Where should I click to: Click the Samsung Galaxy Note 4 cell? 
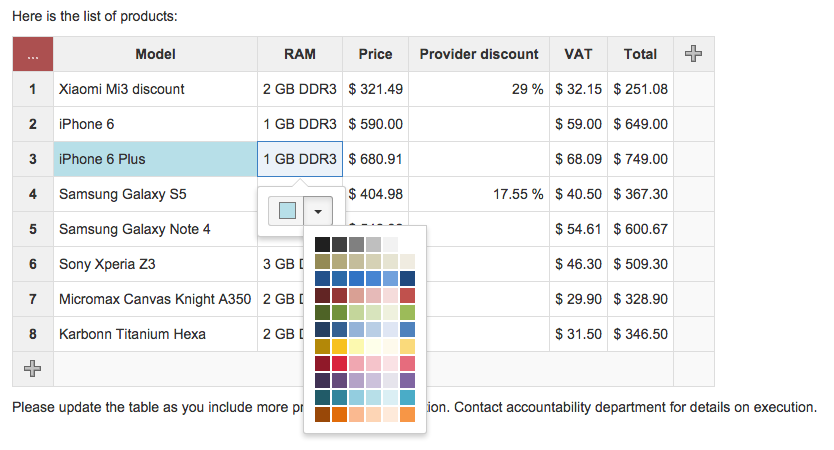[x=155, y=229]
